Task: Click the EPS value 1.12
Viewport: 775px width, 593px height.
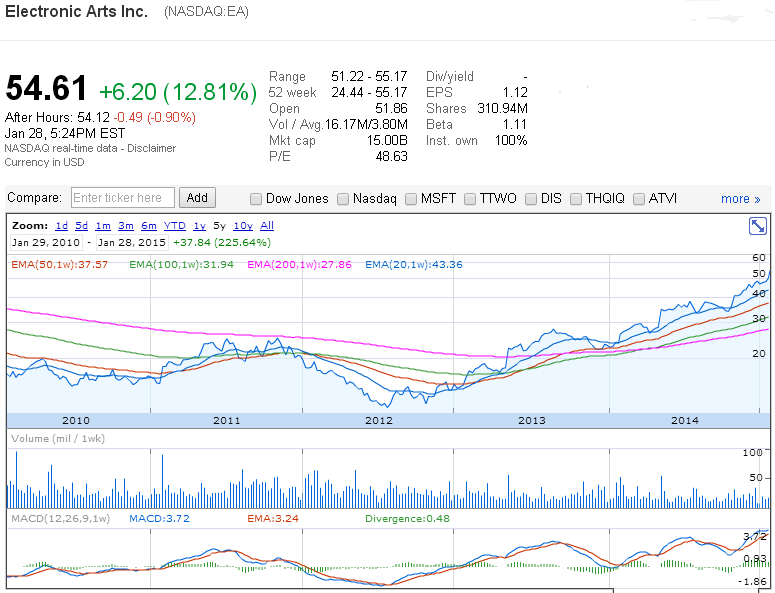Action: click(515, 92)
